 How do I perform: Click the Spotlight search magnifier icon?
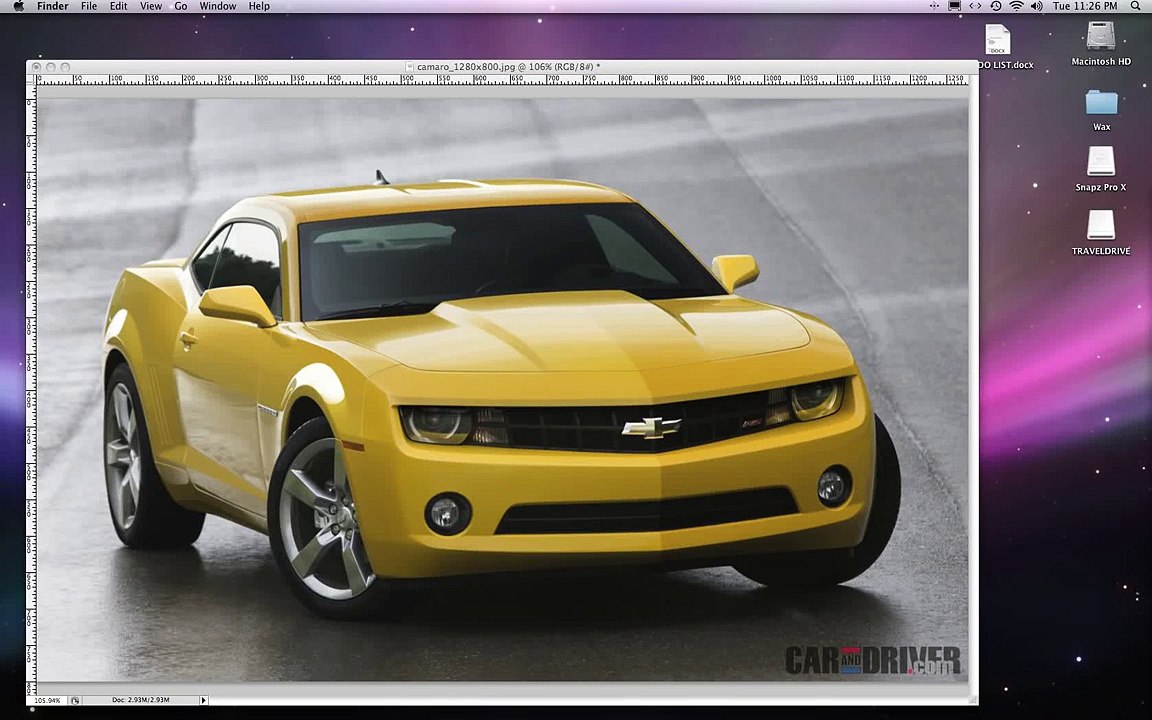click(x=1136, y=6)
